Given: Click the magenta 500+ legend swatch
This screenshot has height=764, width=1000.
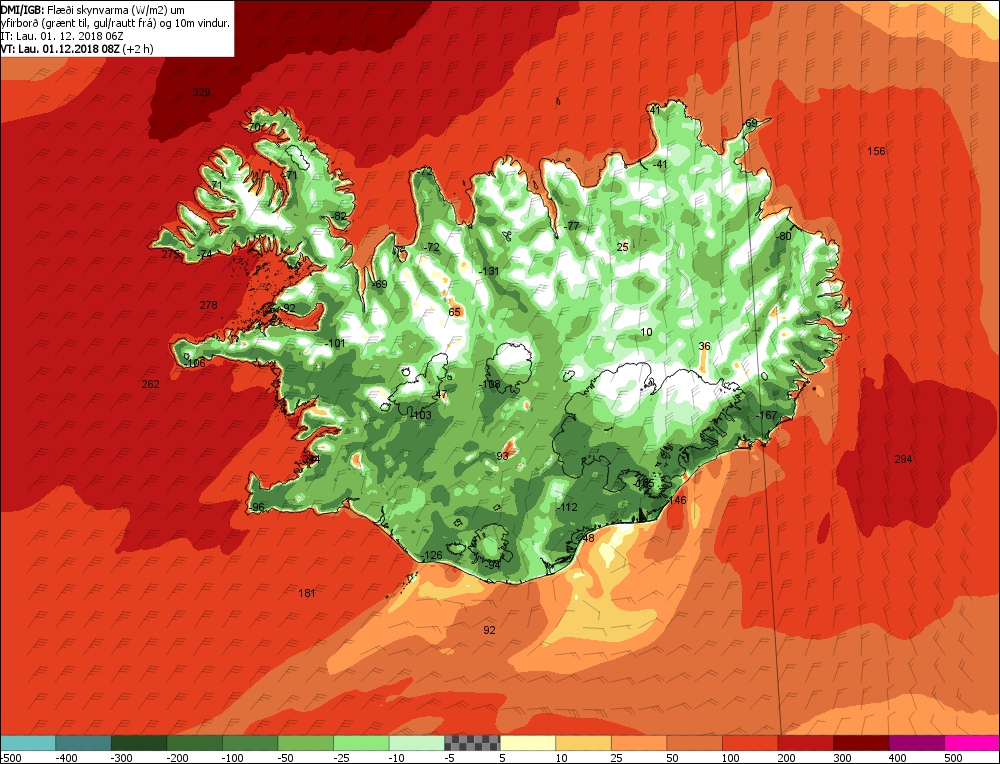Looking at the screenshot, I should tap(972, 743).
